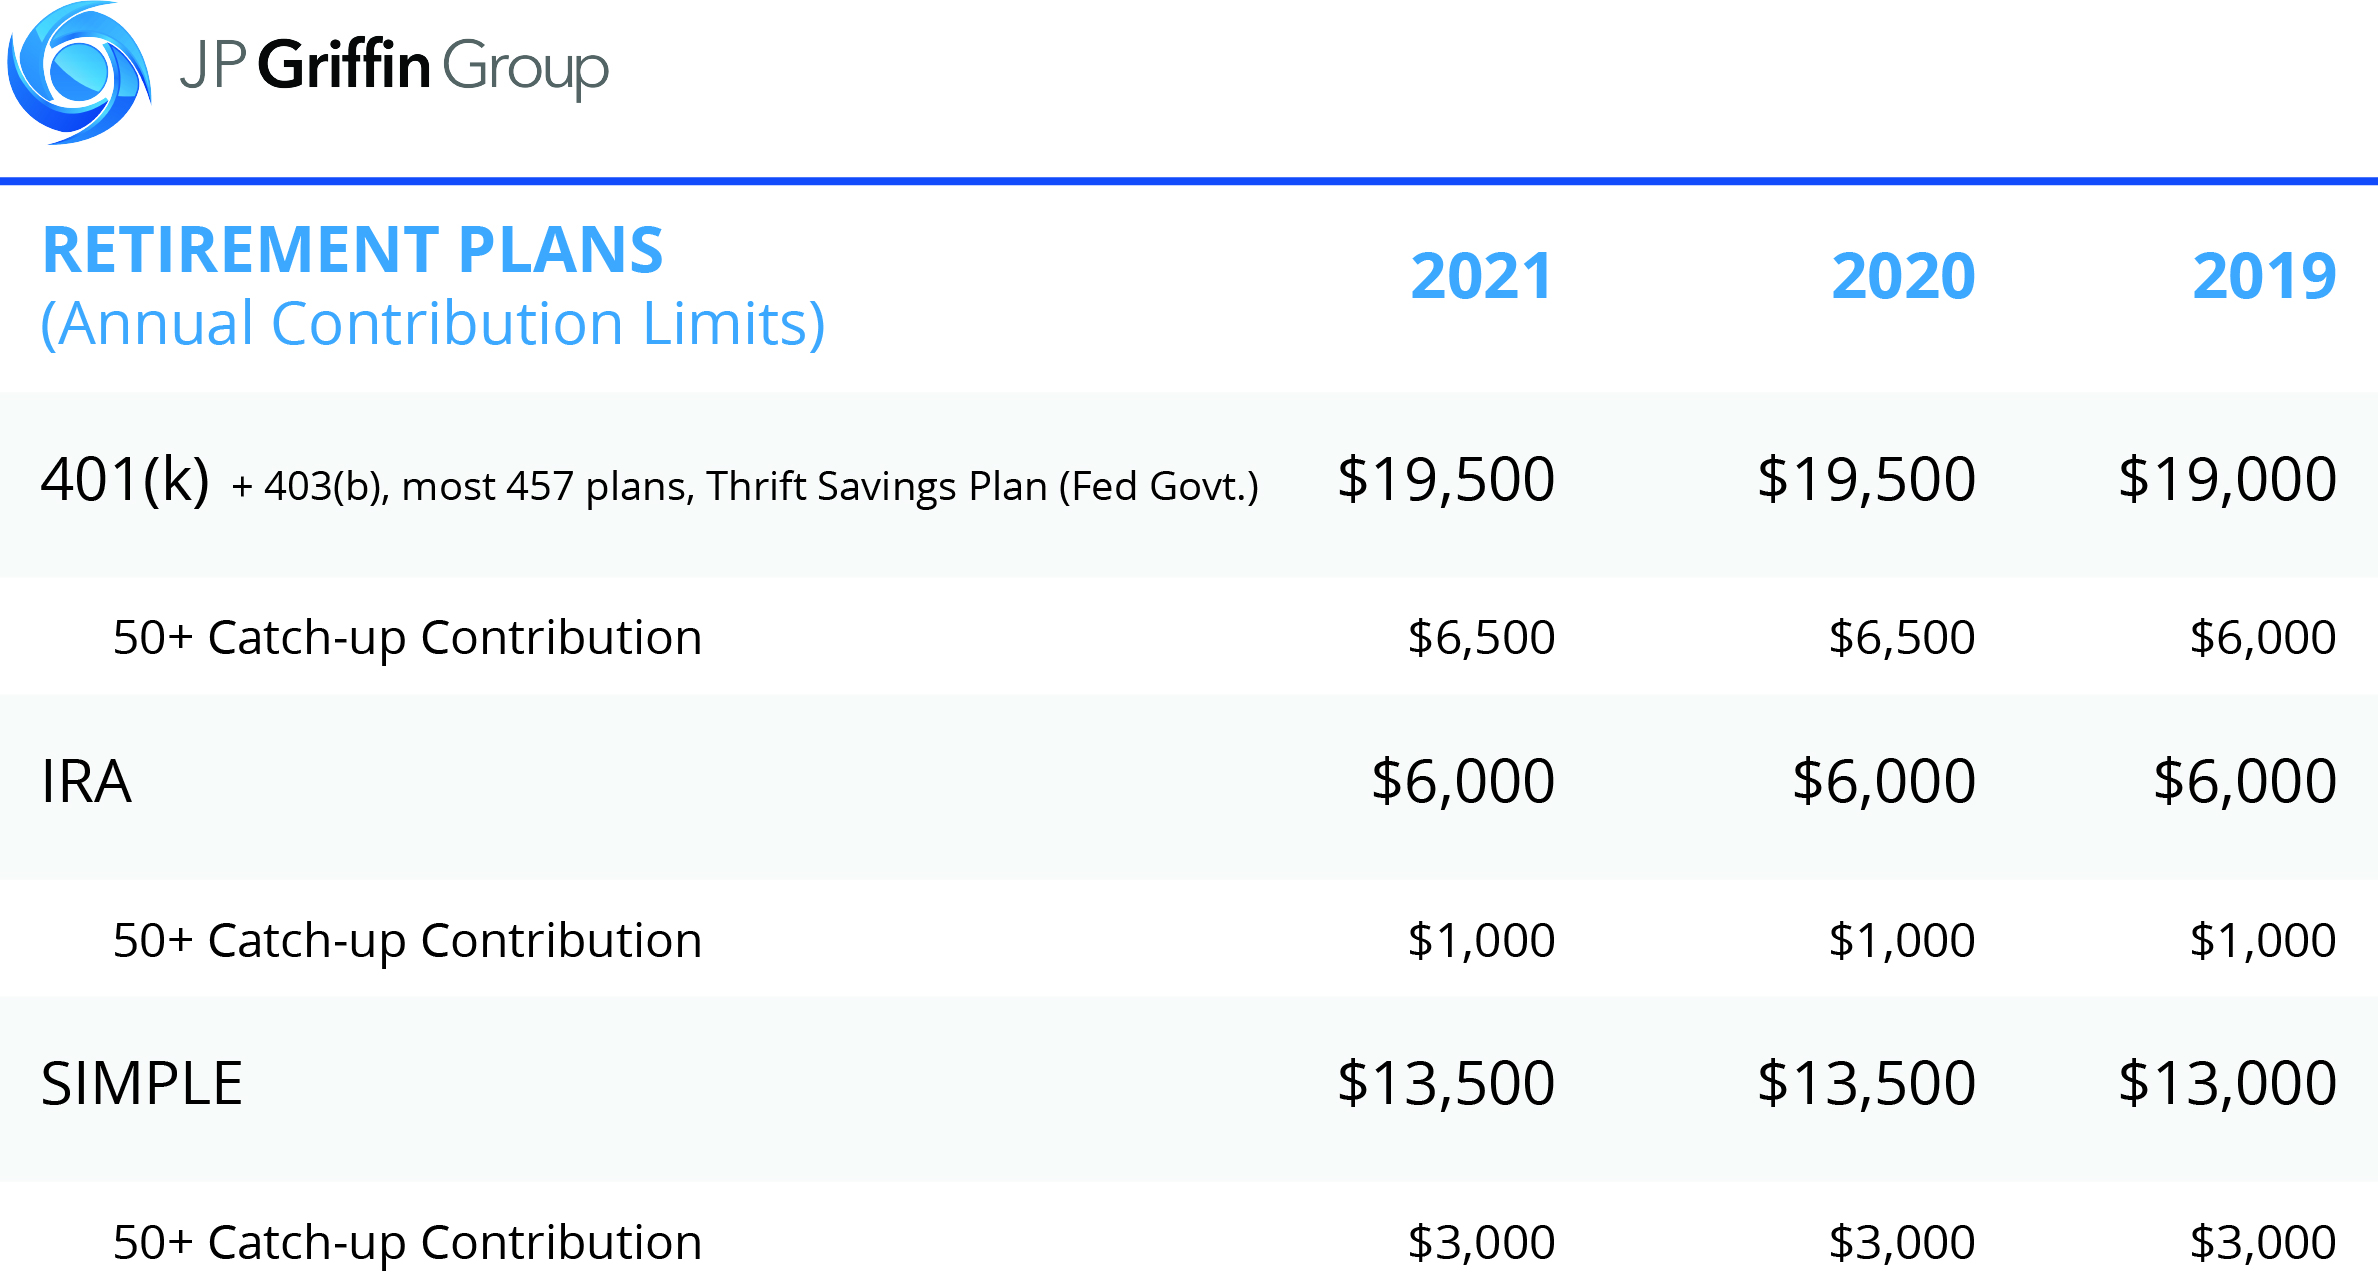Select the 2019 column header
Viewport: 2378px width, 1272px height.
[x=2264, y=277]
